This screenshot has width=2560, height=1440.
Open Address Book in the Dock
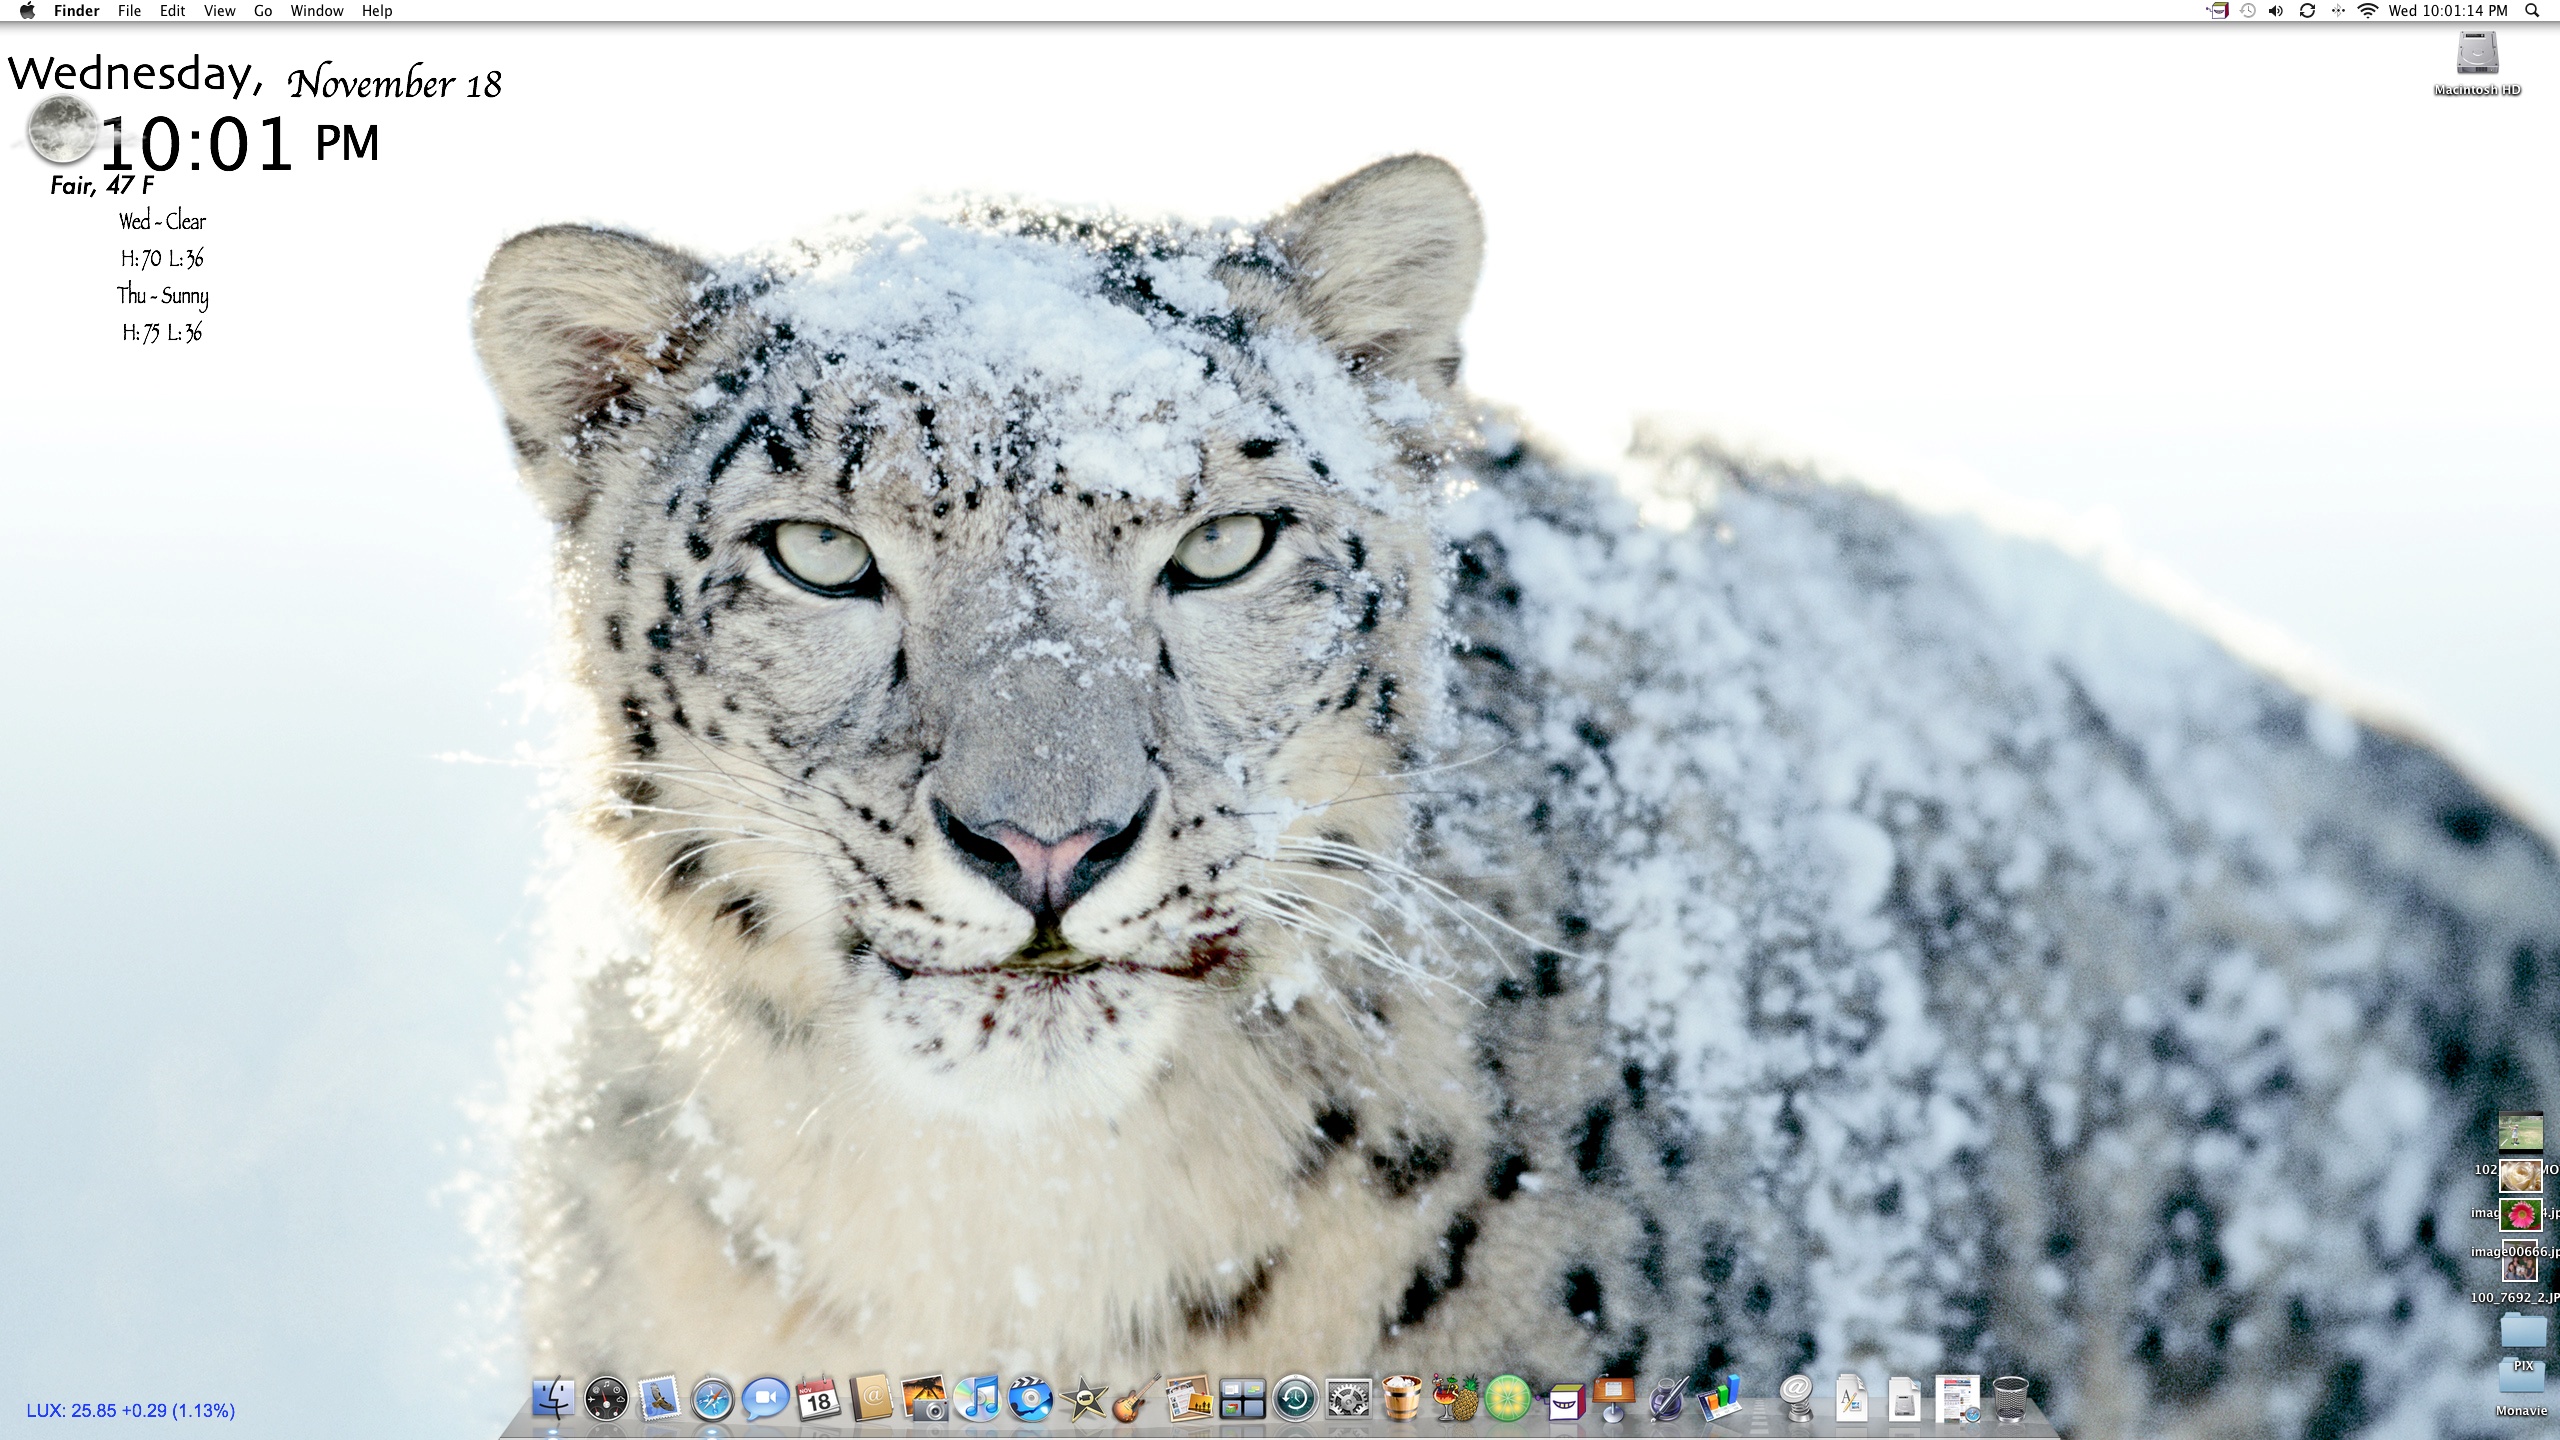click(872, 1397)
